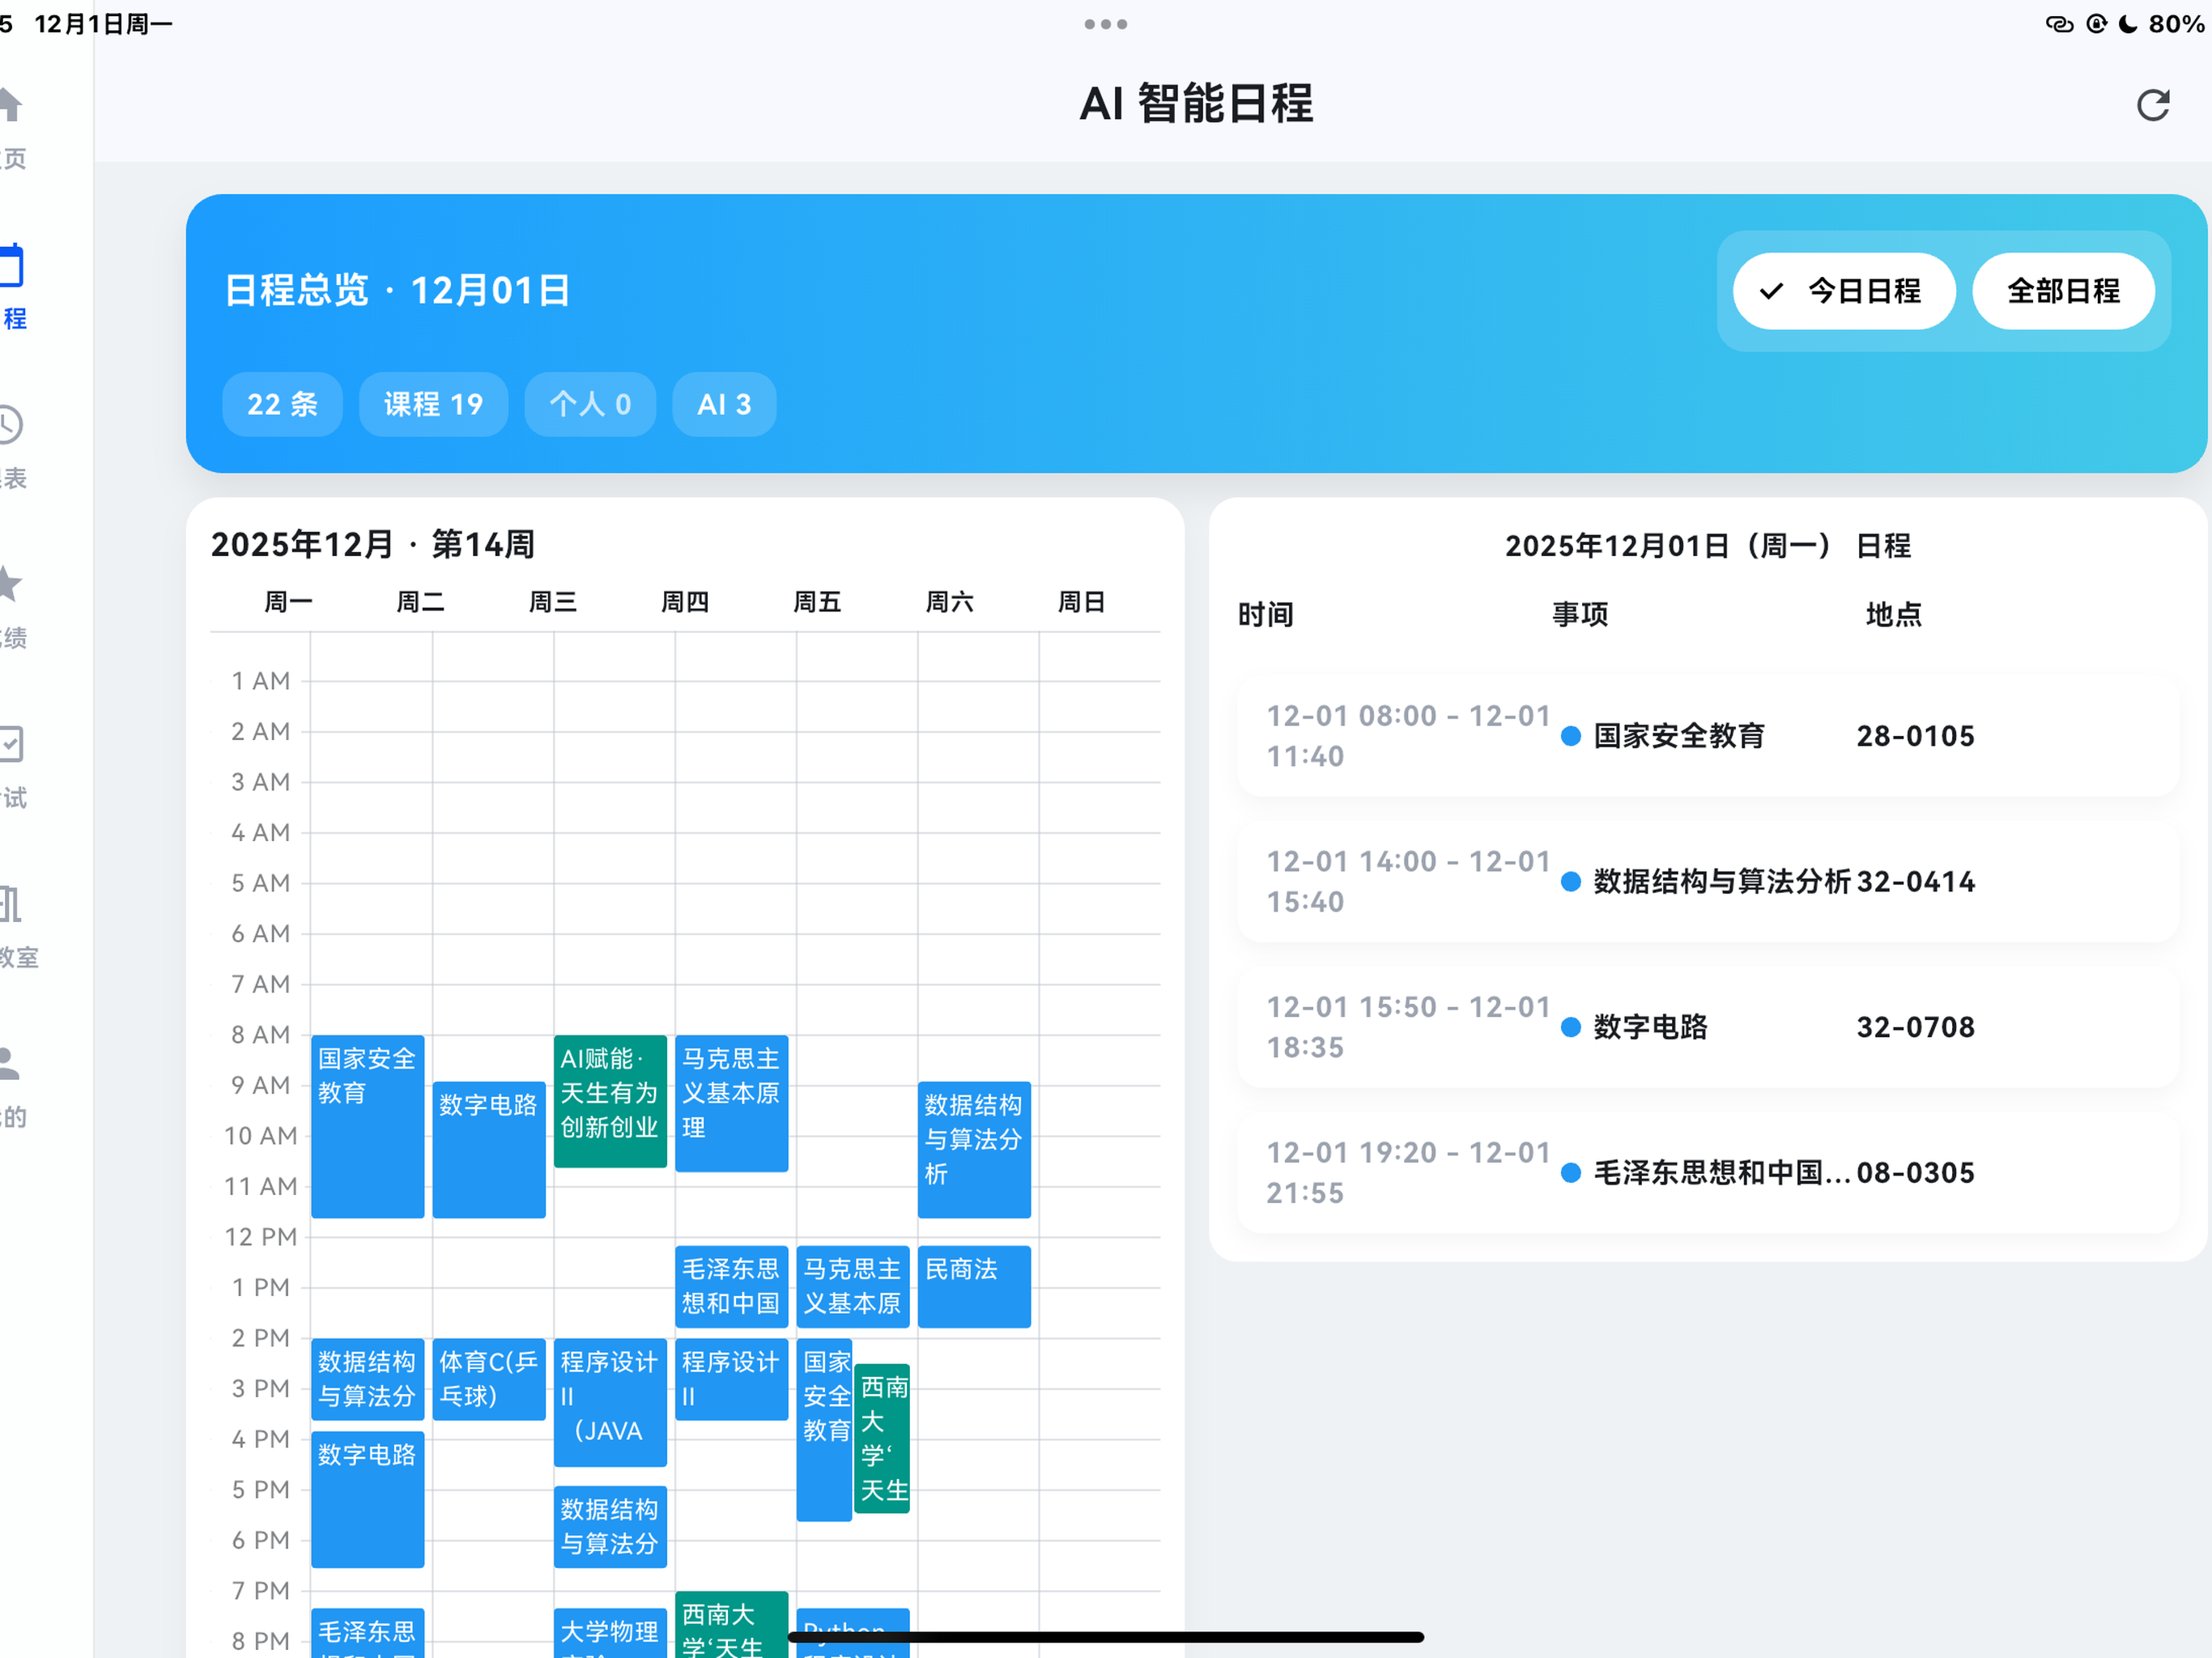Open Friday afternoon 国家安全教育 block

point(824,1429)
